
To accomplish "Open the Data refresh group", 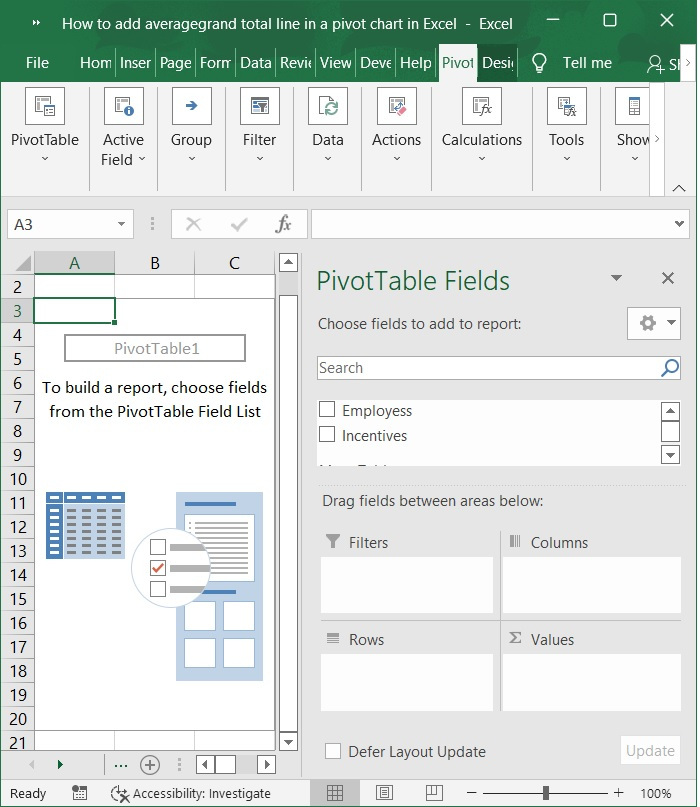I will [328, 126].
